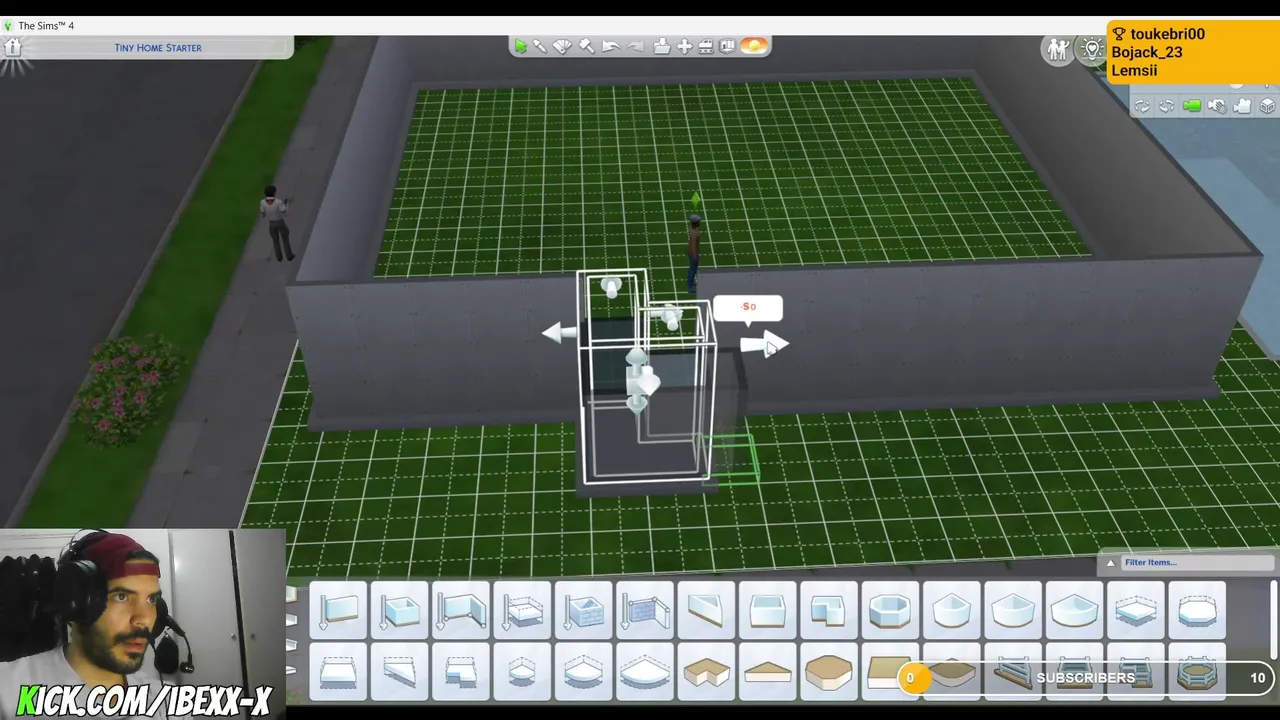Image resolution: width=1280 pixels, height=720 pixels.
Task: Click the vertical height arrow on room
Action: coord(638,380)
